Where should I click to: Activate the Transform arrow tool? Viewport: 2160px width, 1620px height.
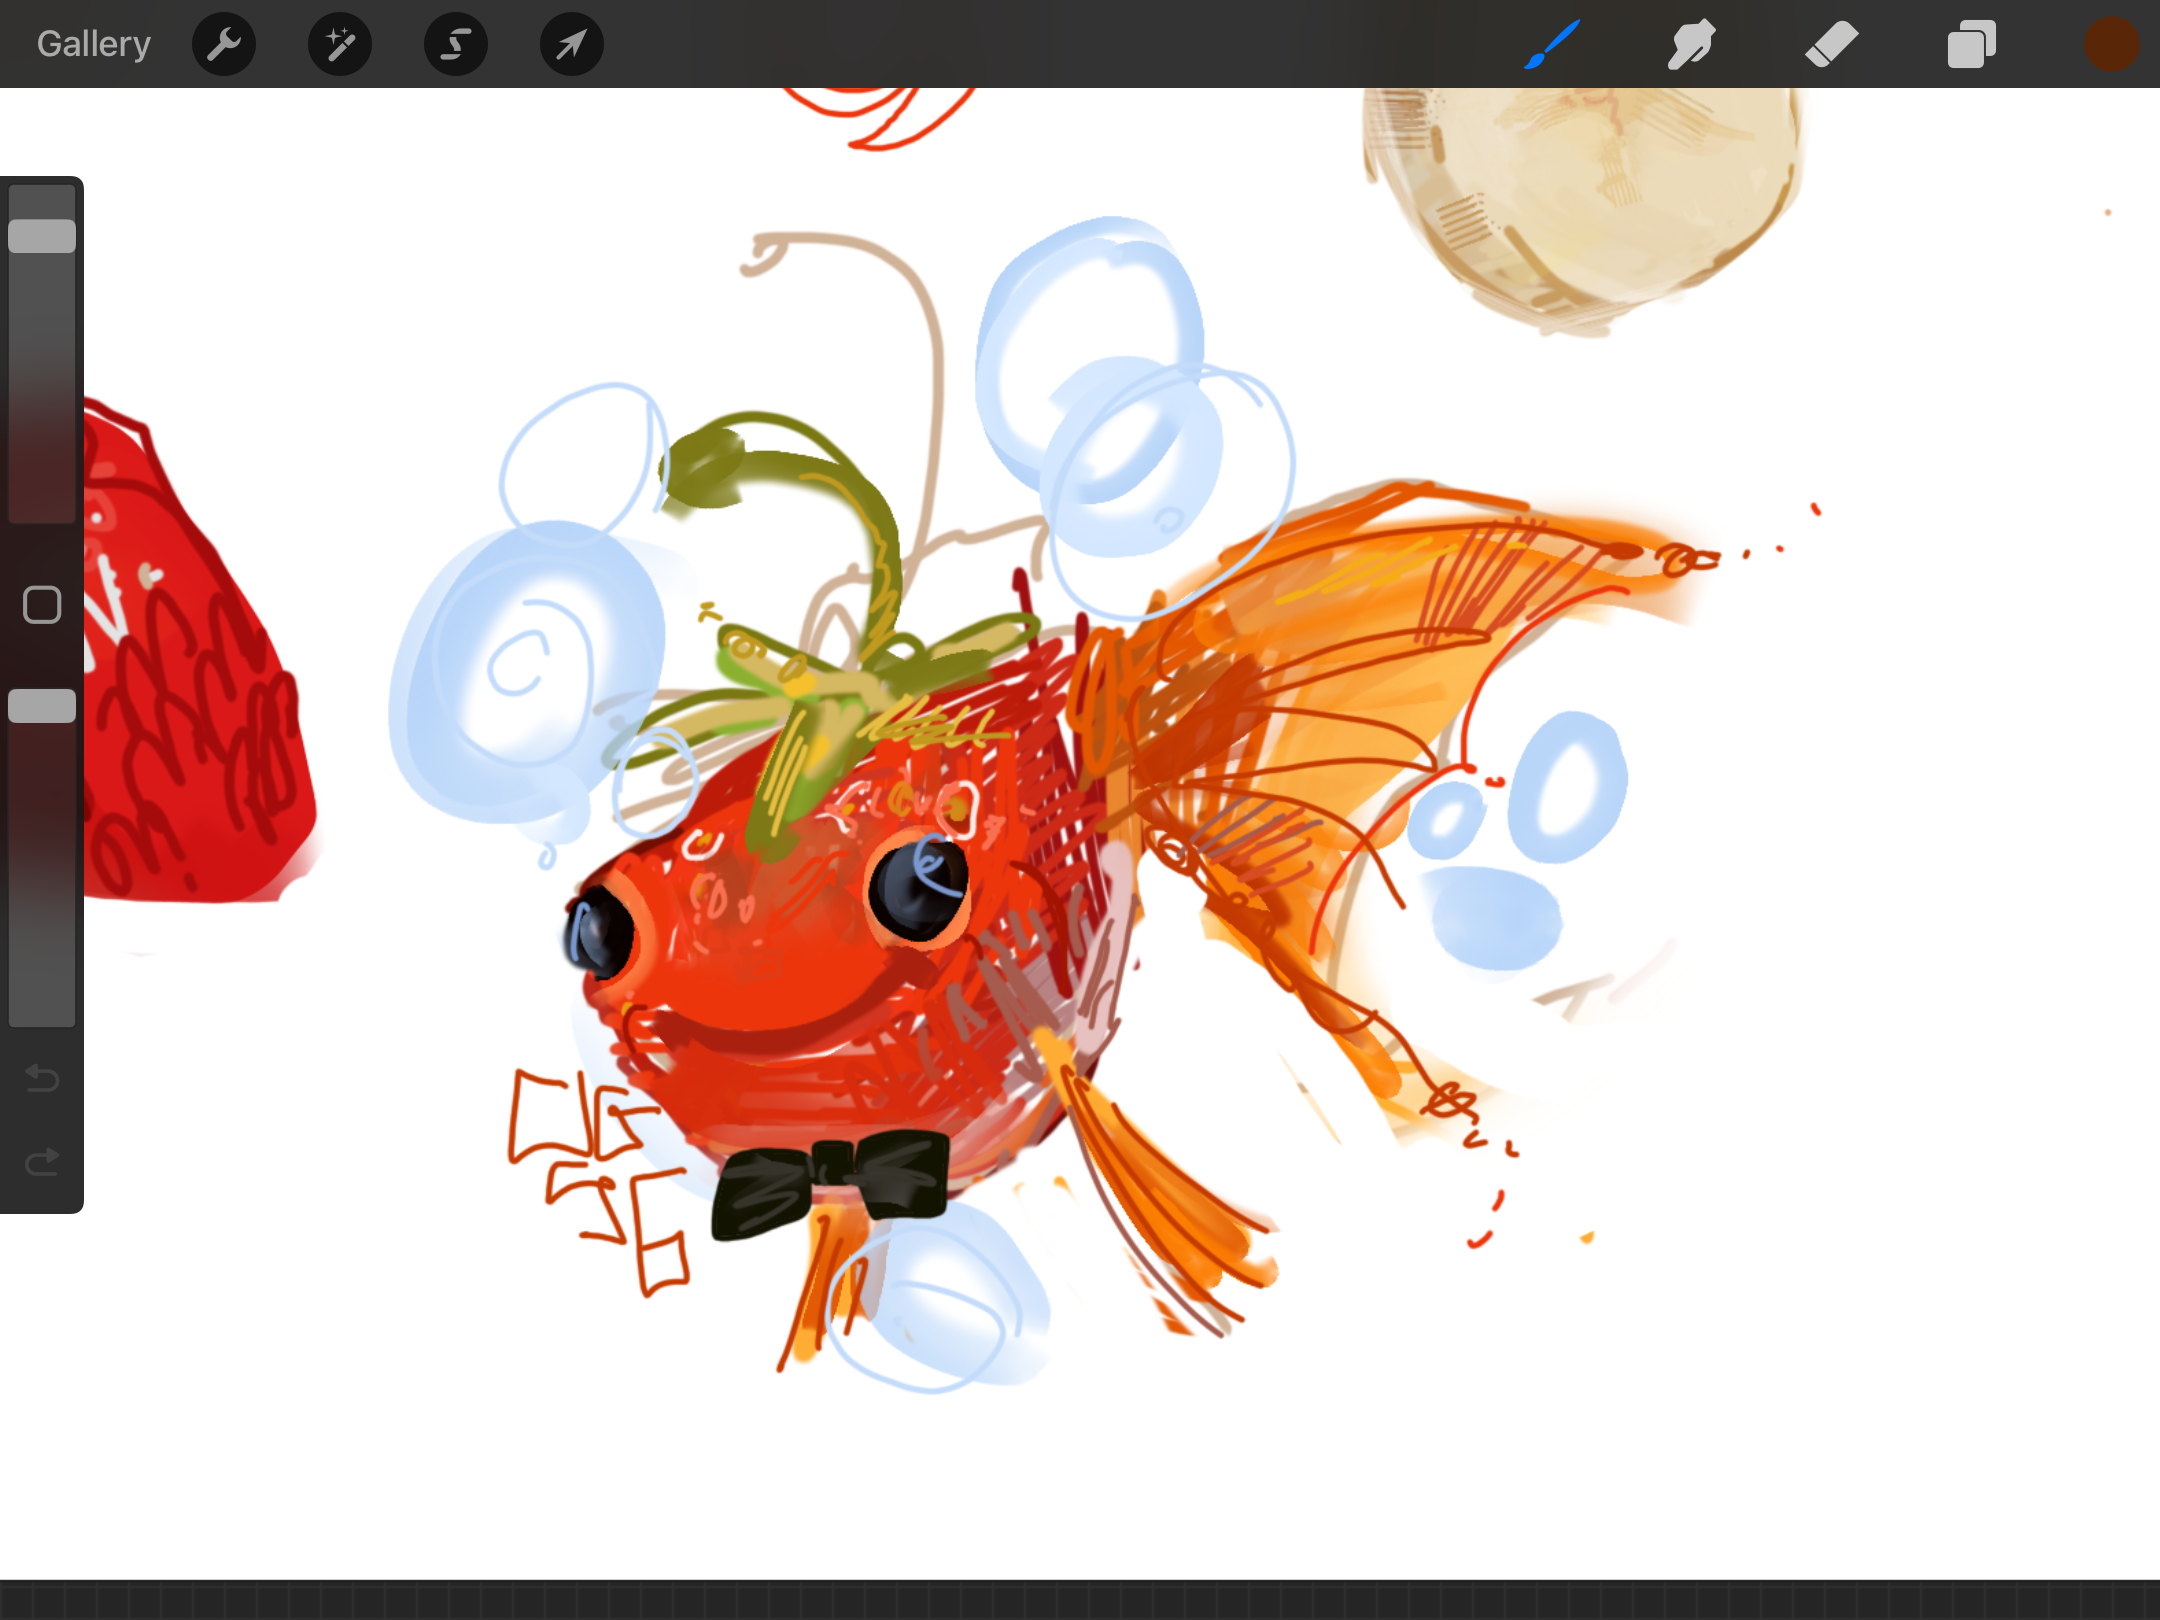572,44
